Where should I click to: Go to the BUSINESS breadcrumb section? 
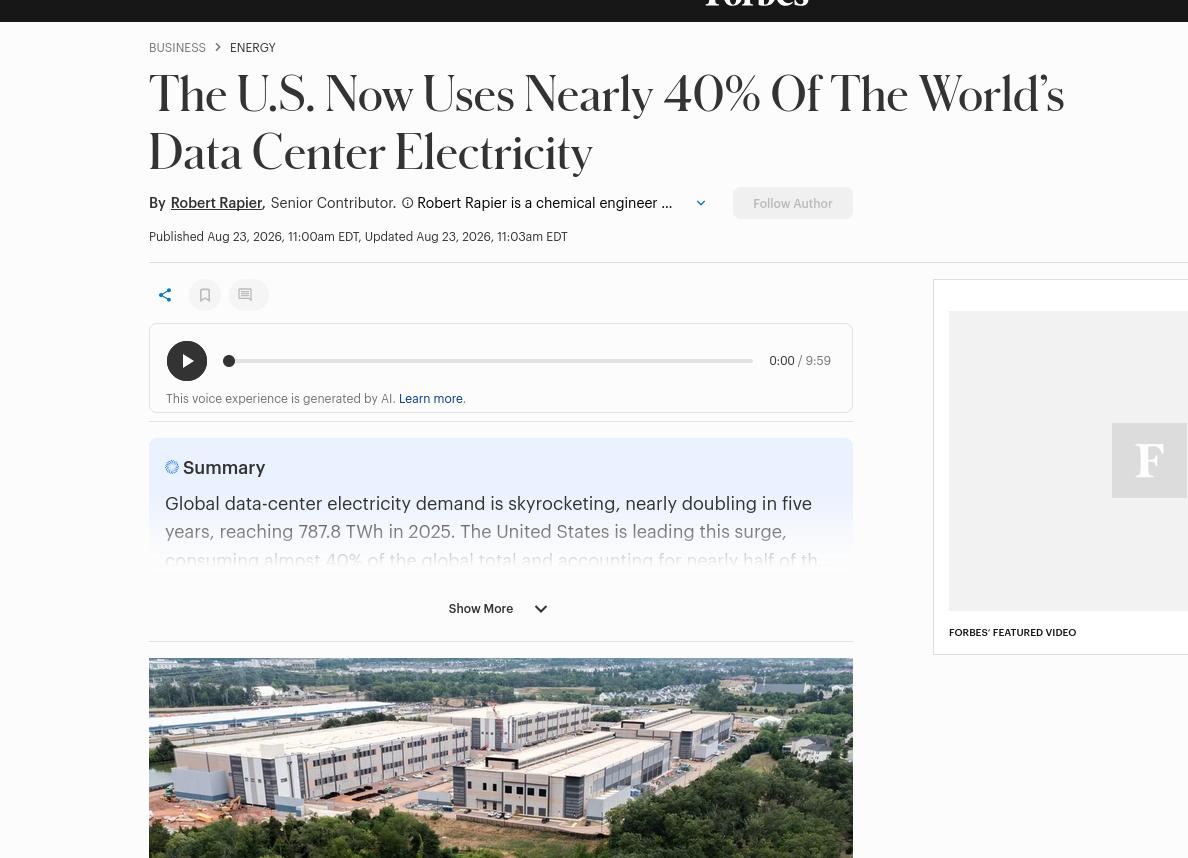pyautogui.click(x=177, y=48)
